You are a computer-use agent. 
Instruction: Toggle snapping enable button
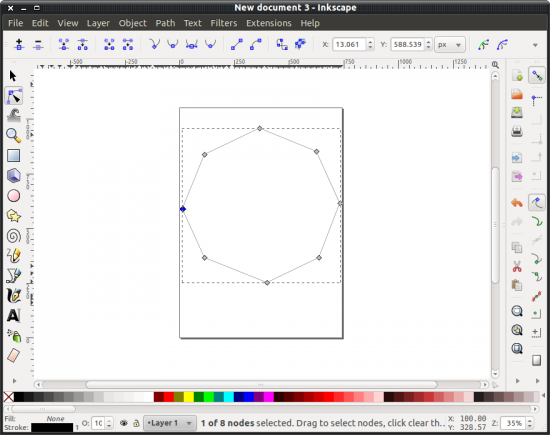tap(537, 75)
